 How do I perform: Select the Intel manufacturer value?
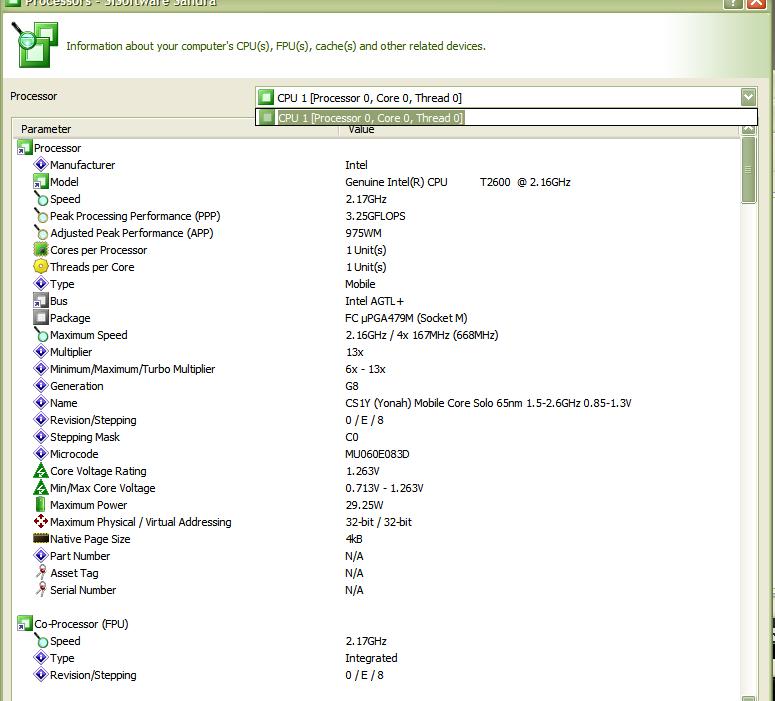pyautogui.click(x=356, y=165)
